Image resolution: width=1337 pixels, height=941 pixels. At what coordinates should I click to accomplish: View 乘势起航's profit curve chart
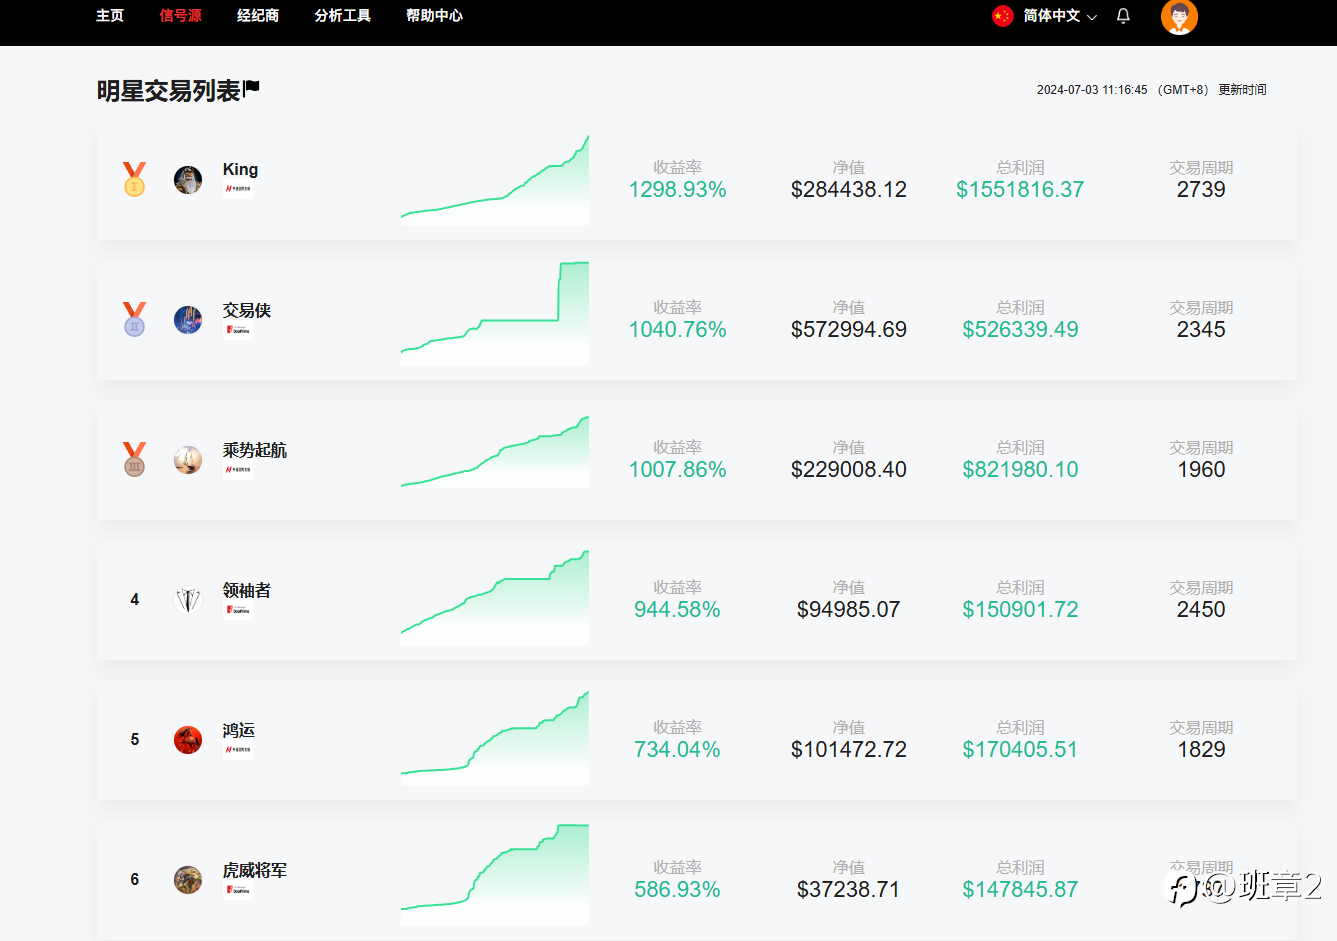495,452
